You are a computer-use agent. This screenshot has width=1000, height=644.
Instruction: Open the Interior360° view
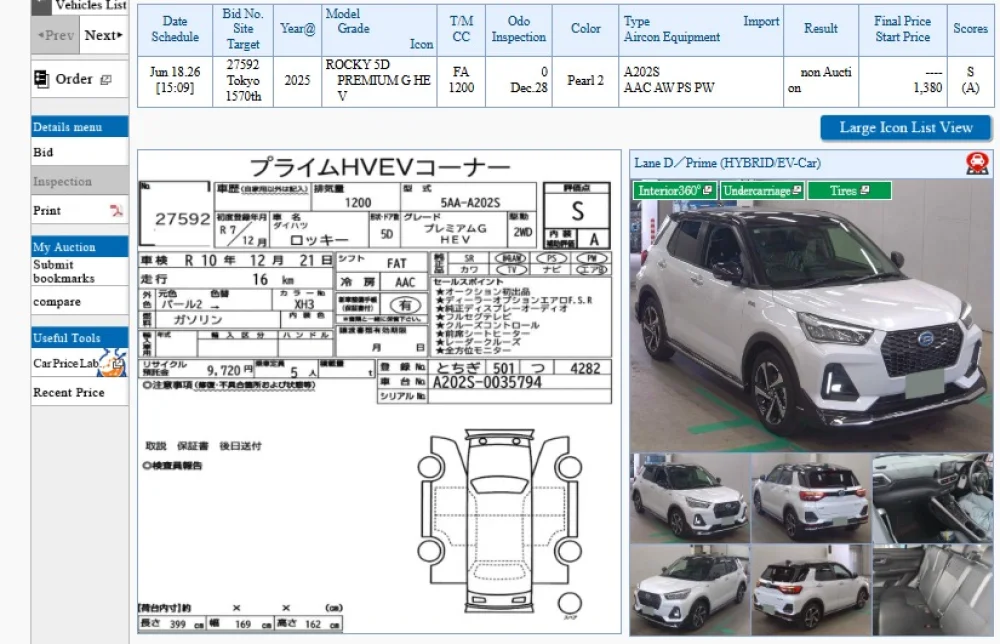pos(675,191)
